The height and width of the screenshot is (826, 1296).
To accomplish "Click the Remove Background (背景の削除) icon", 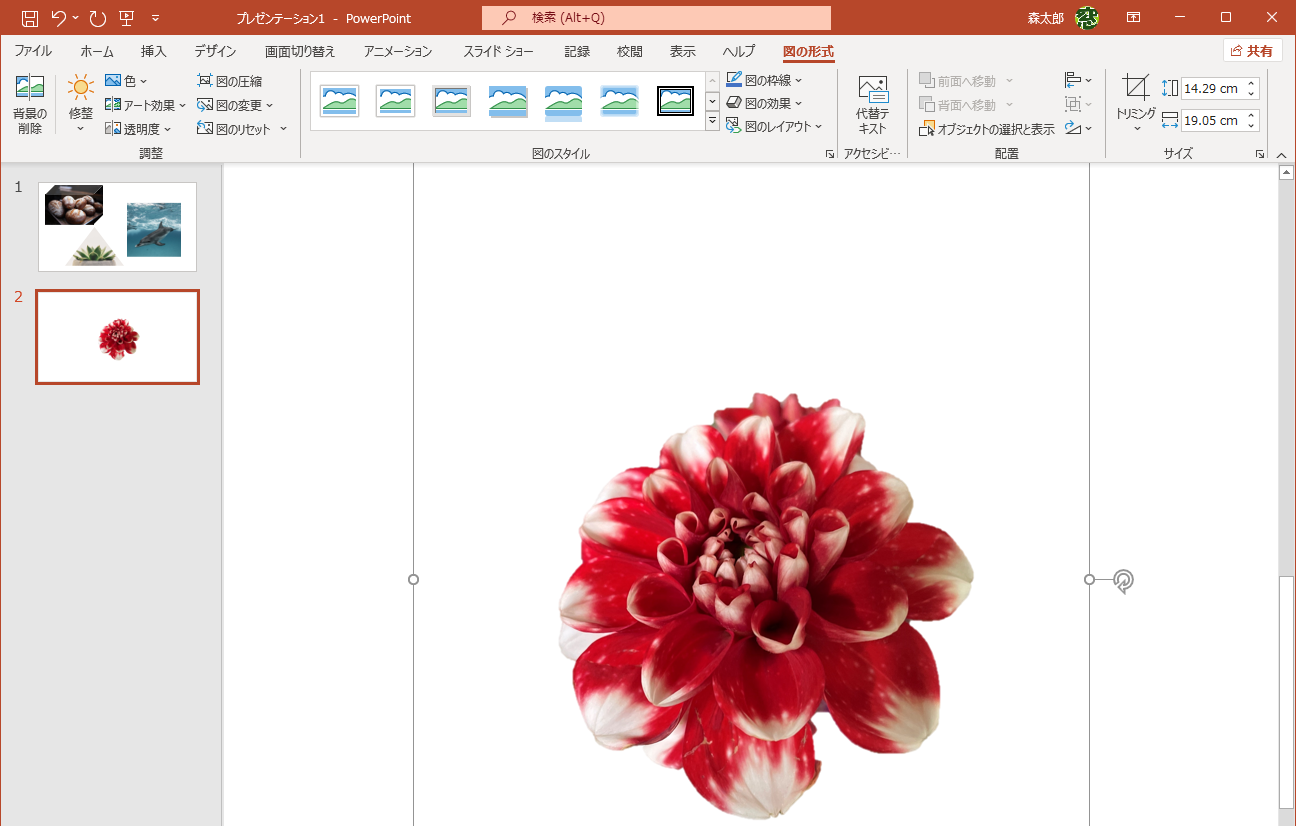I will click(29, 88).
